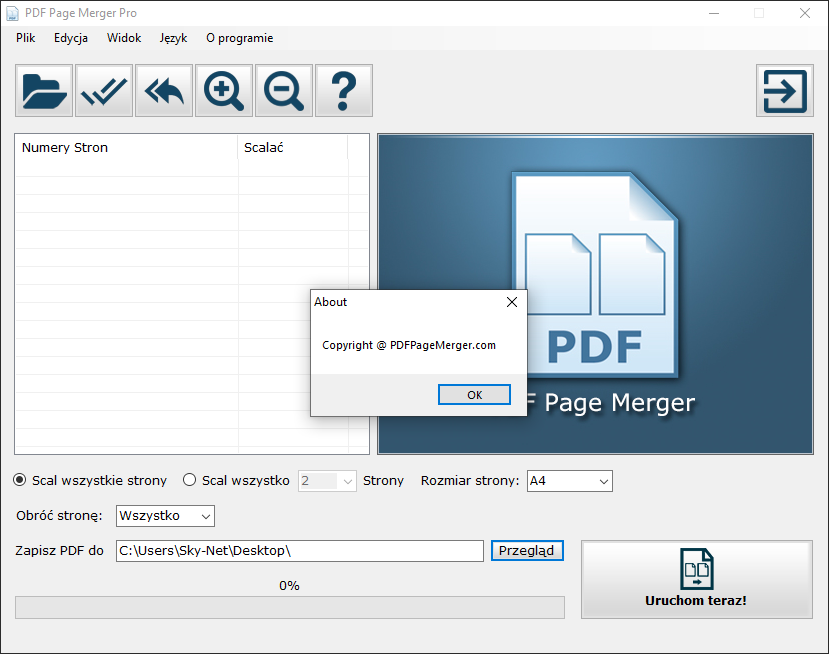Zoom in with the magnifier plus icon
Screen dimensions: 829x654
(224, 90)
